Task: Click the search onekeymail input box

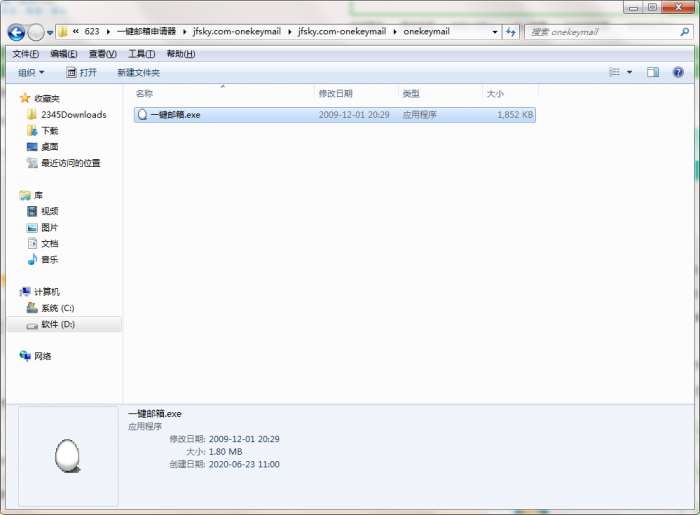Action: click(603, 32)
